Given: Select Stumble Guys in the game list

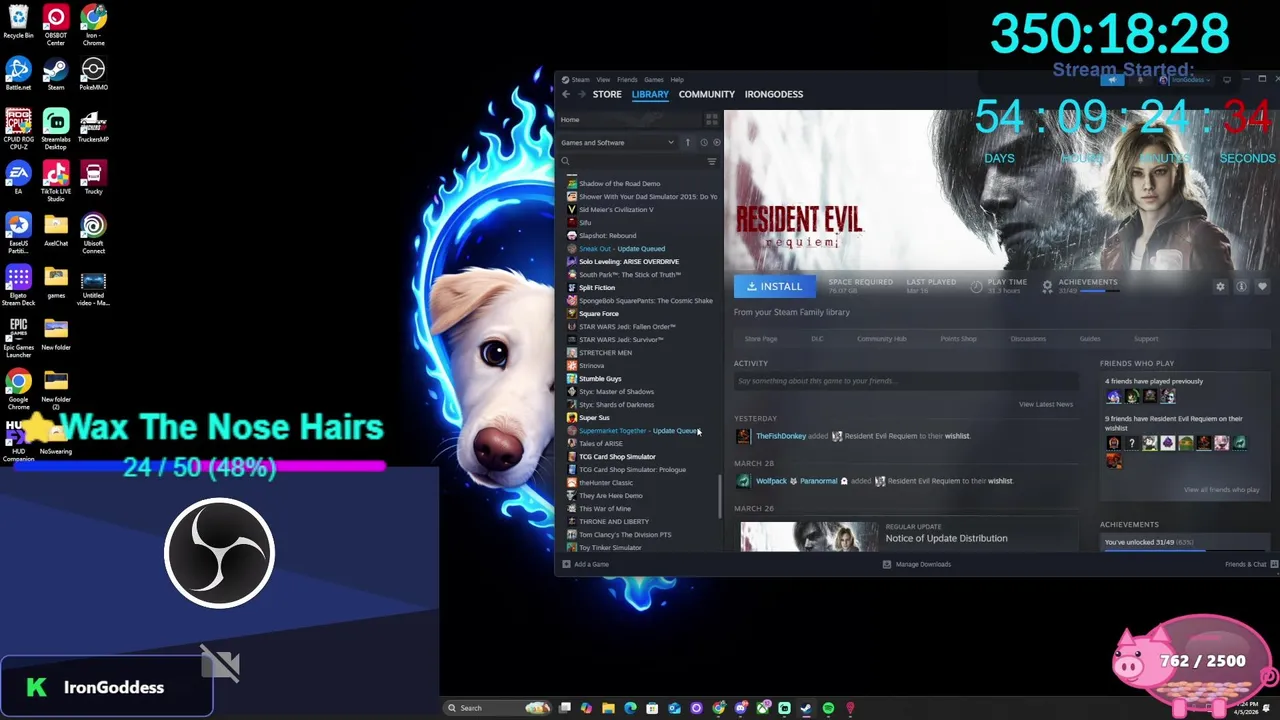Looking at the screenshot, I should pyautogui.click(x=600, y=379).
